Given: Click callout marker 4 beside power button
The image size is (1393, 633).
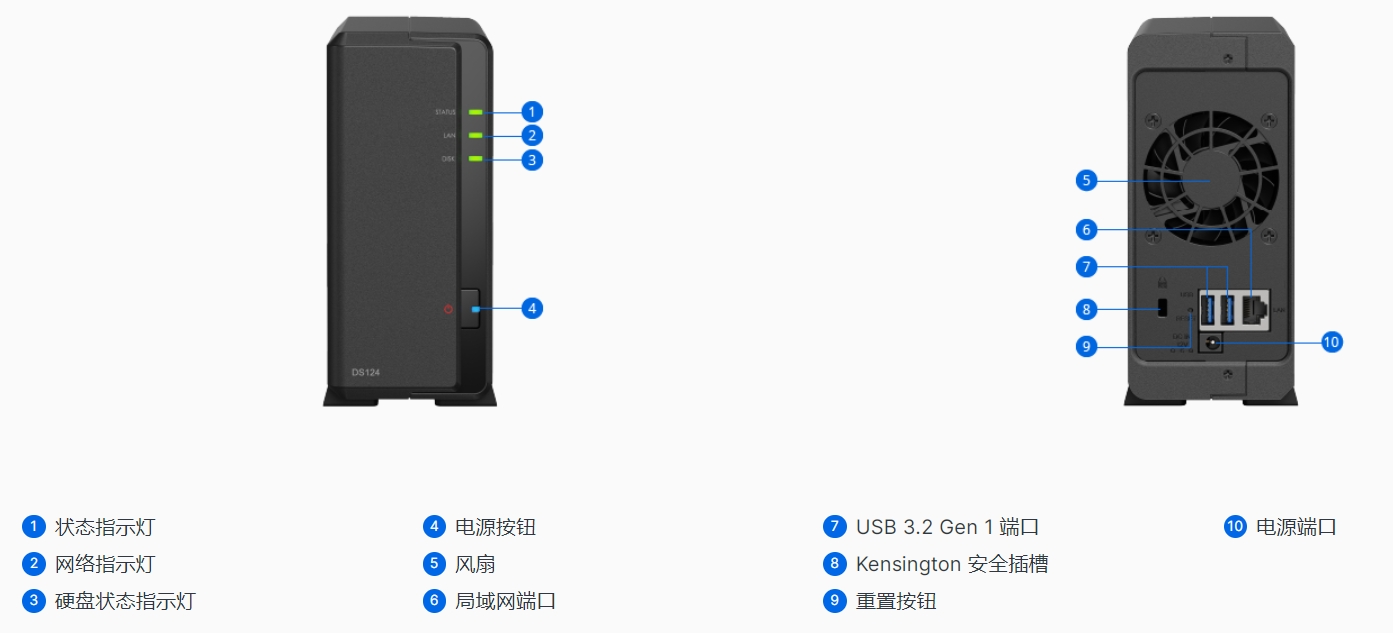Looking at the screenshot, I should [532, 308].
